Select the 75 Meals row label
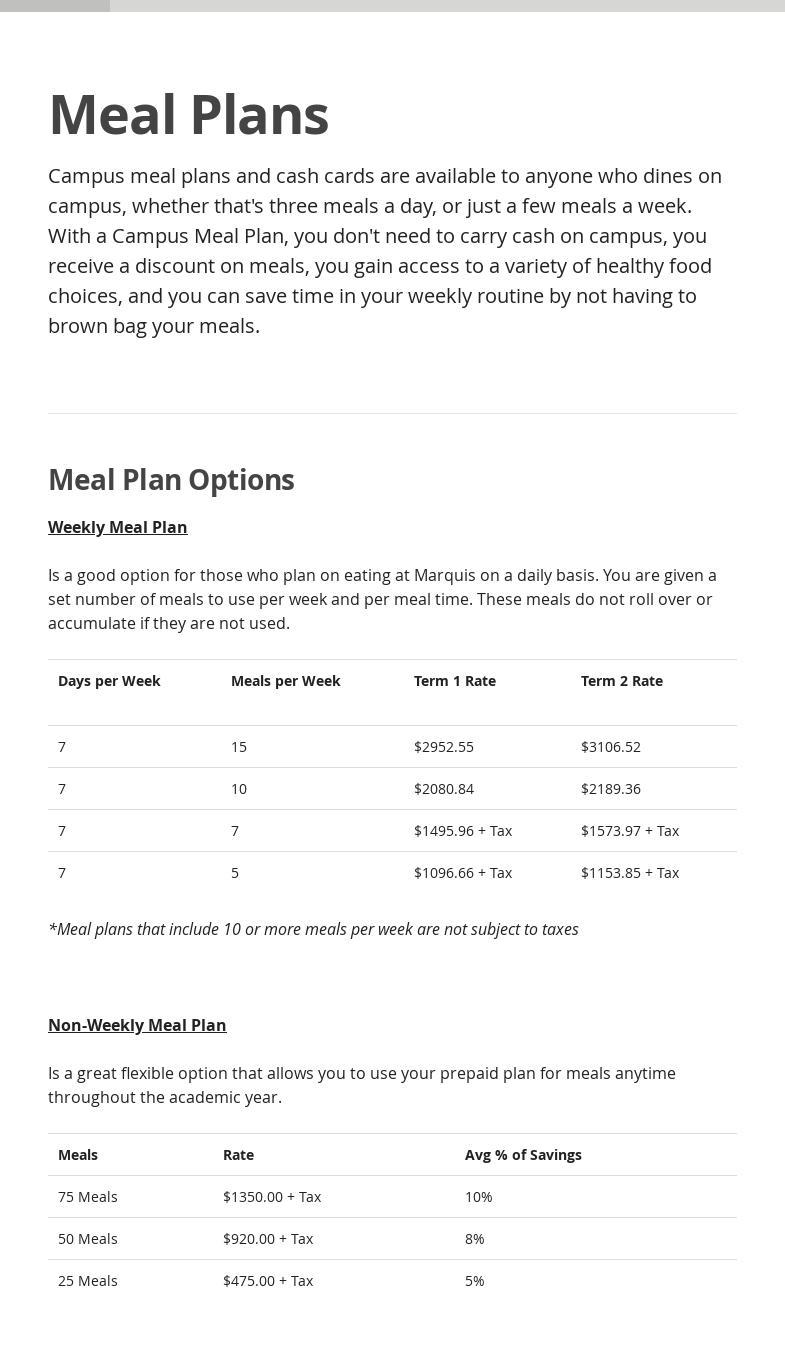 coord(88,1197)
